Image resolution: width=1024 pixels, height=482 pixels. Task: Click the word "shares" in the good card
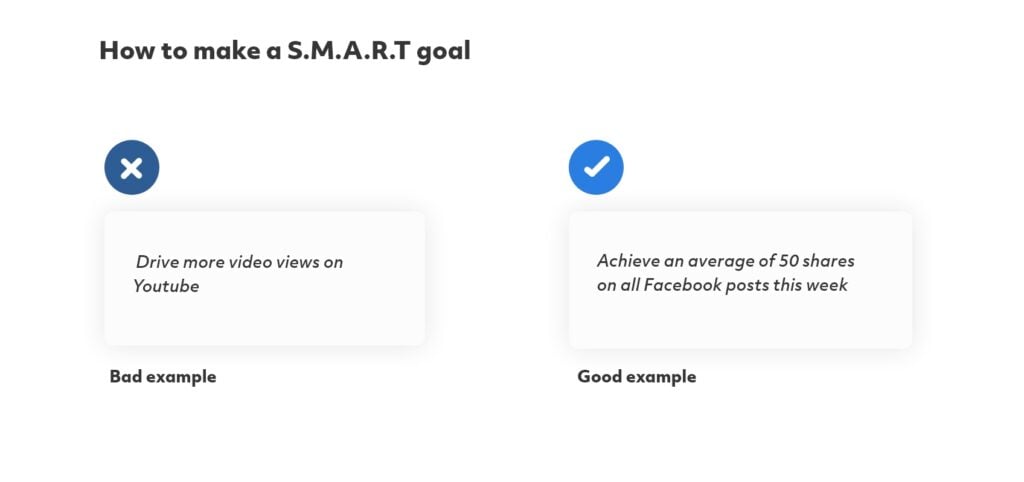828,261
